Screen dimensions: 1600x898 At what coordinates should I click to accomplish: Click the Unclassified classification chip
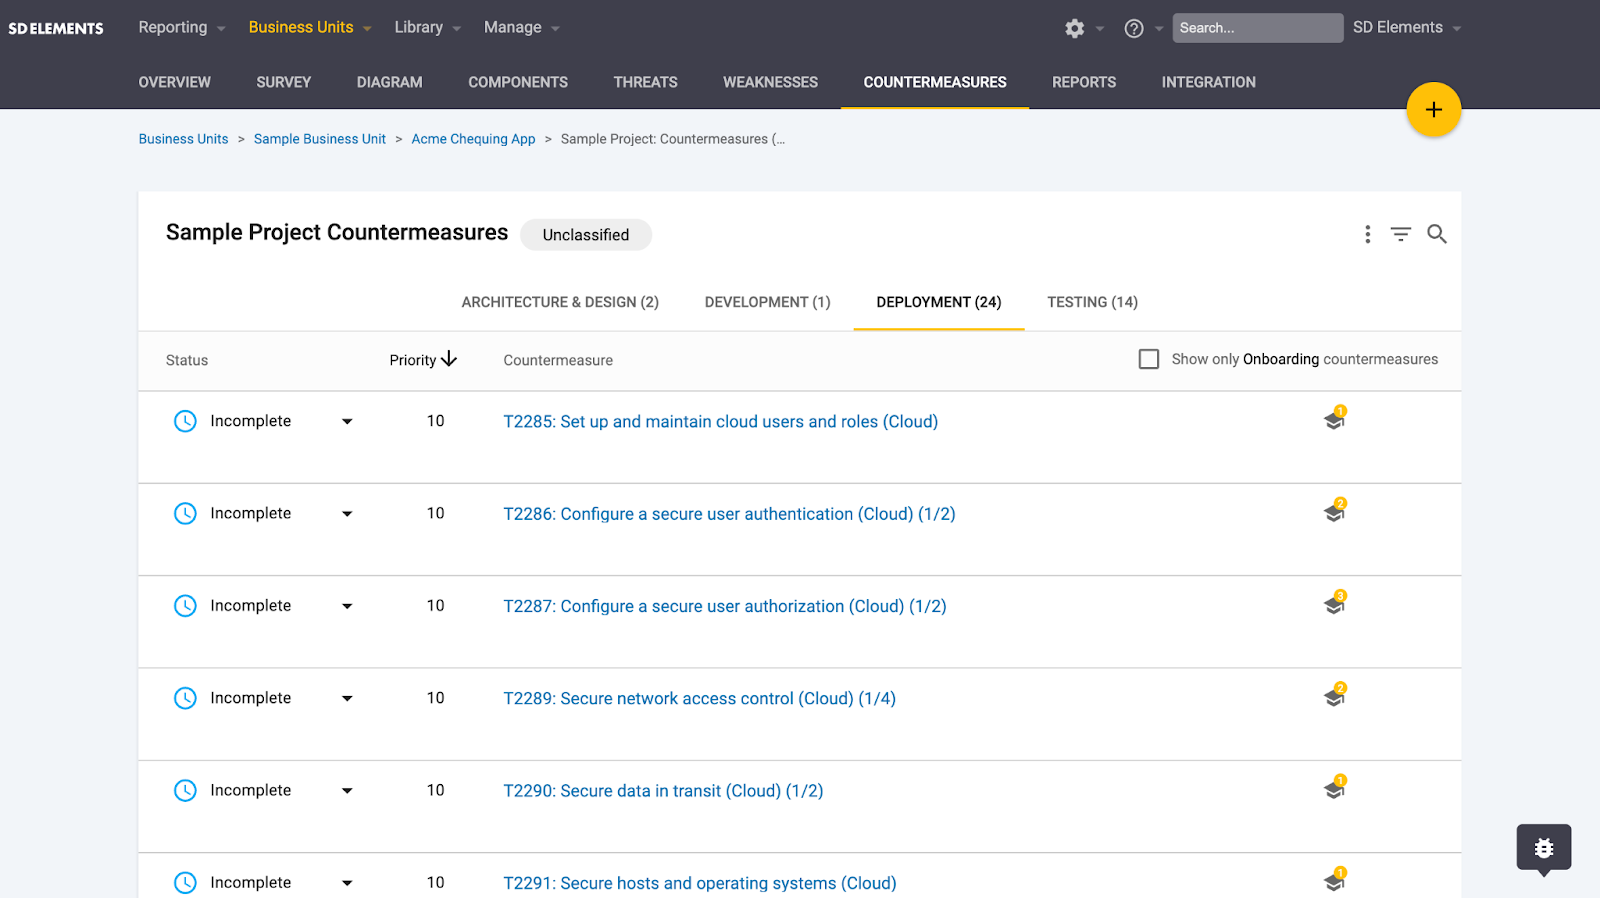[586, 235]
